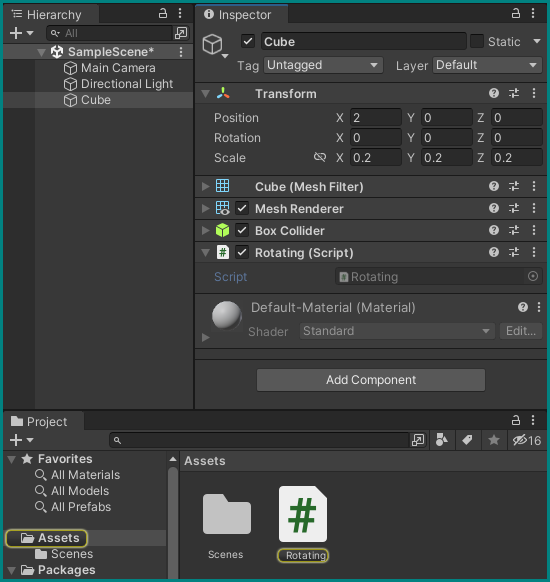Open Mesh Renderer help reference
Image resolution: width=550 pixels, height=582 pixels.
pos(494,208)
